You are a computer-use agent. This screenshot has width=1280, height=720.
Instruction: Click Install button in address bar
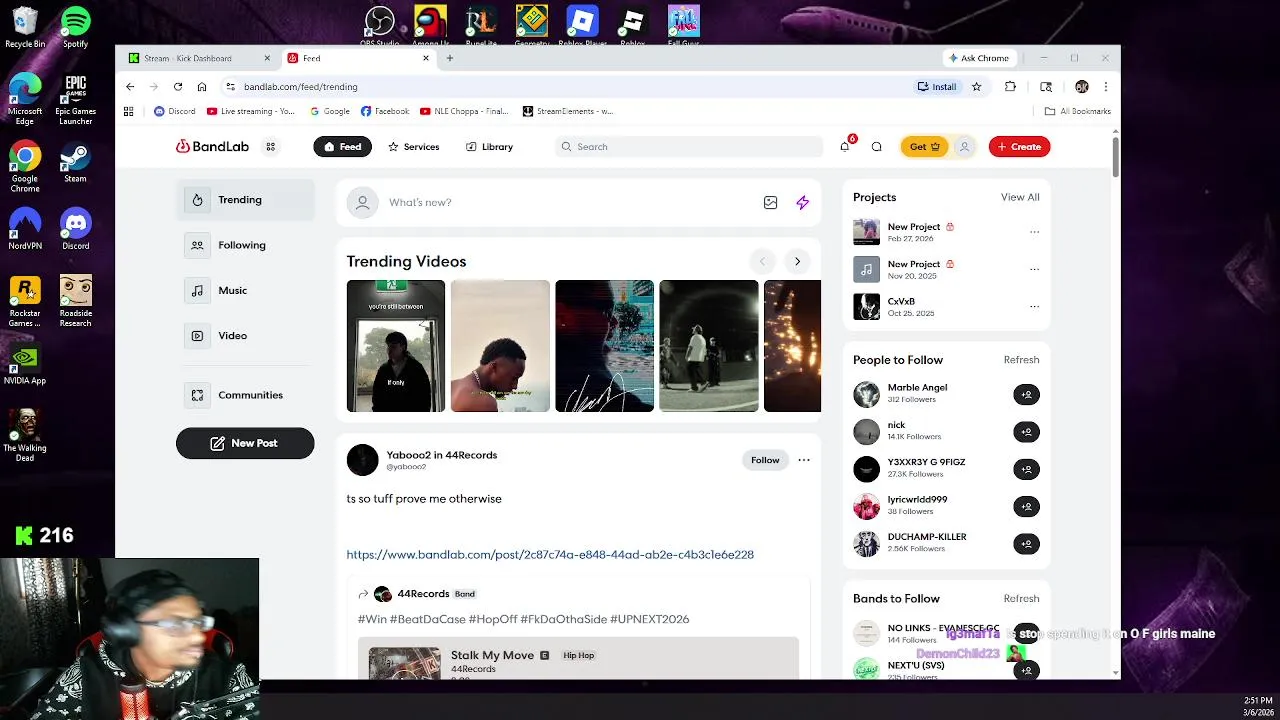[937, 87]
